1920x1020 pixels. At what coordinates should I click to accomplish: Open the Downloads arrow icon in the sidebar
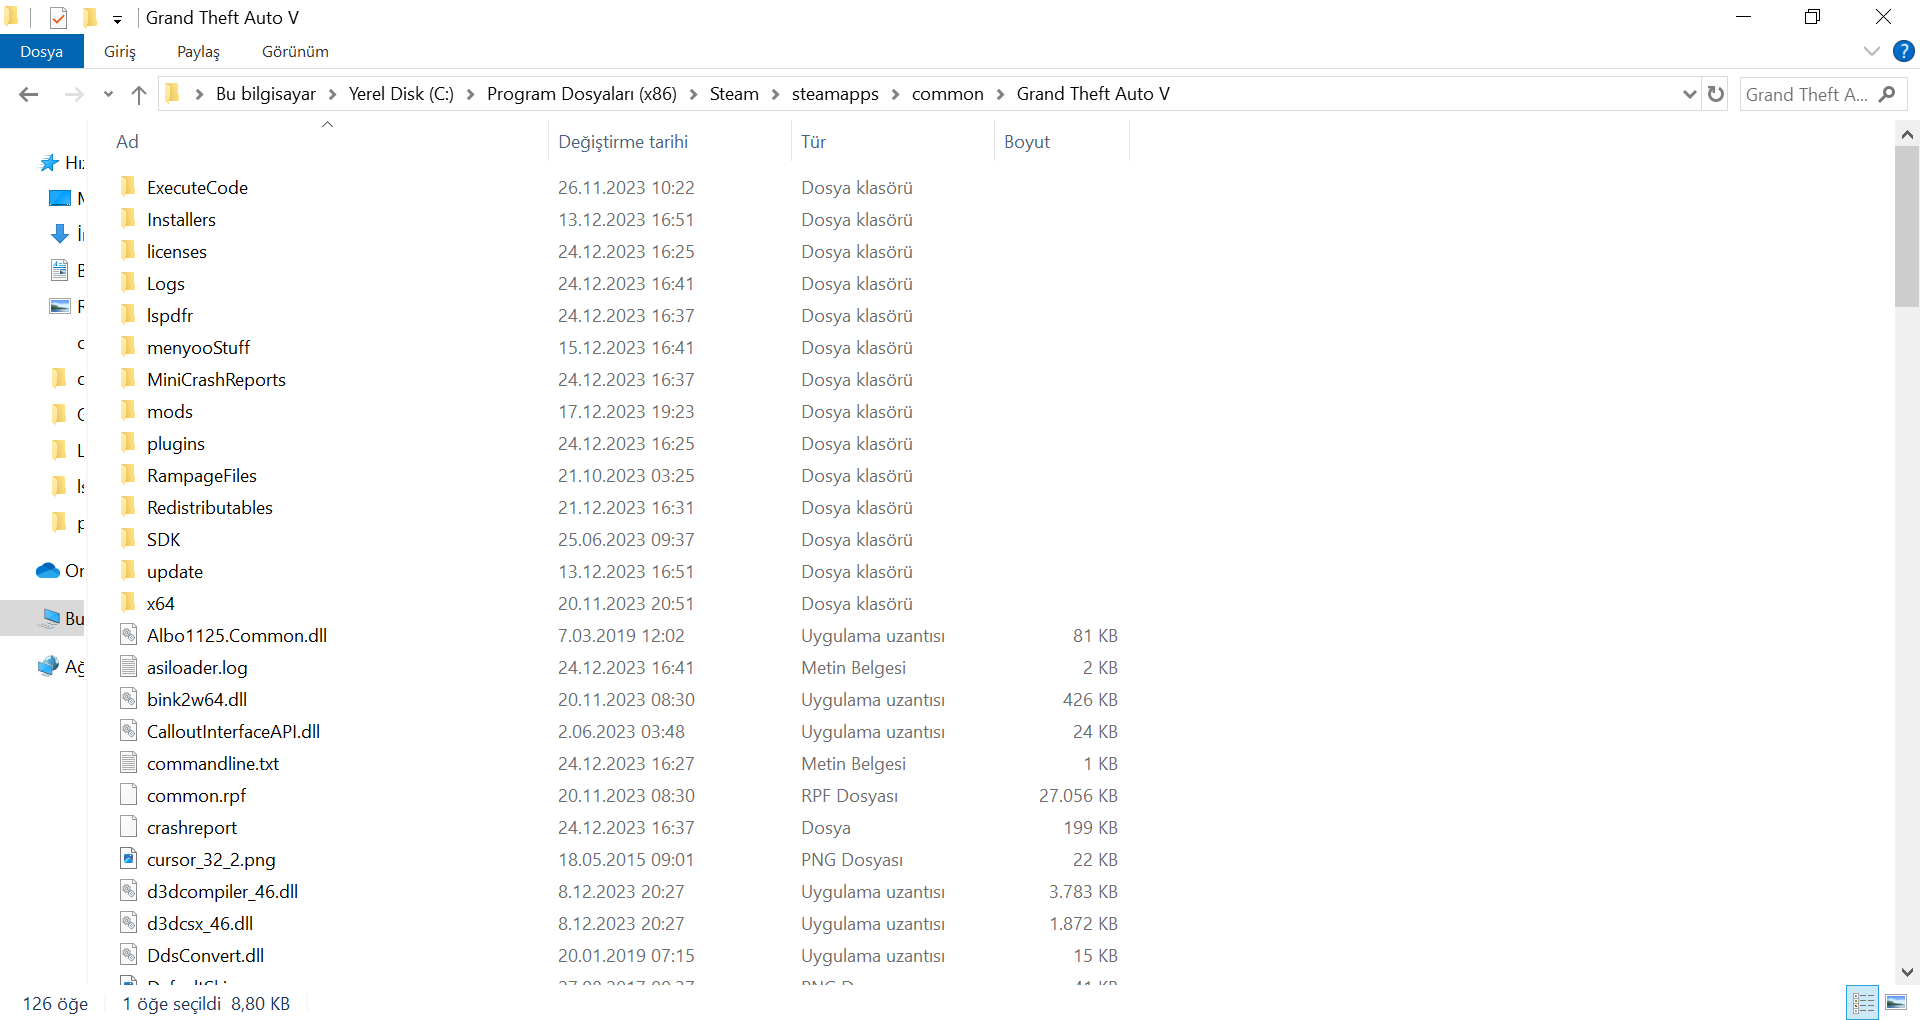tap(59, 234)
